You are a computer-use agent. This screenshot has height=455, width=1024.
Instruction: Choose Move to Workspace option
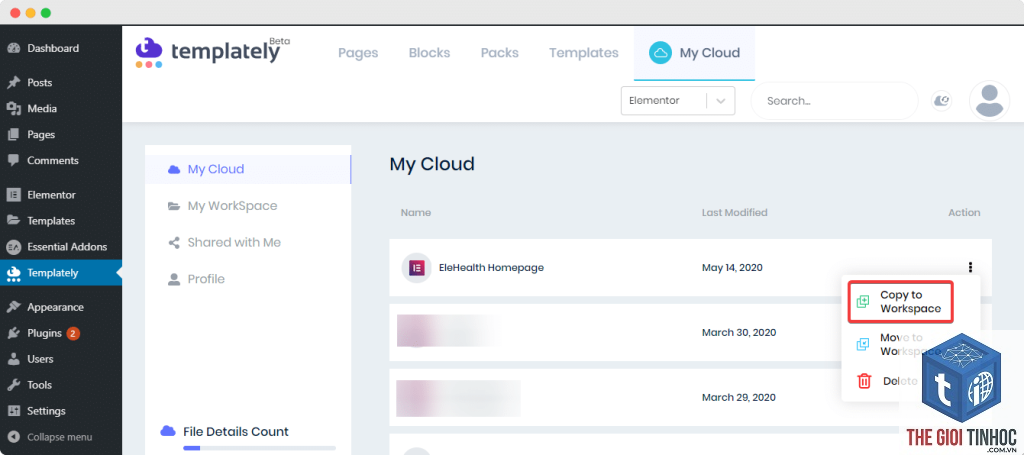coord(900,344)
